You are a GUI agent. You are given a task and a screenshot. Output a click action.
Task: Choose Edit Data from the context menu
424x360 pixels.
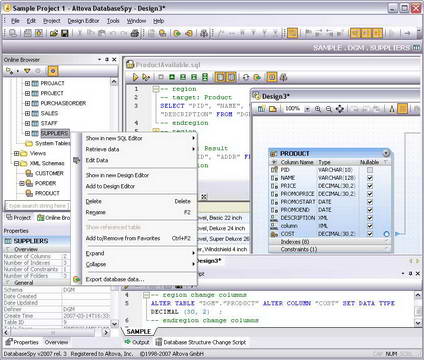point(97,160)
